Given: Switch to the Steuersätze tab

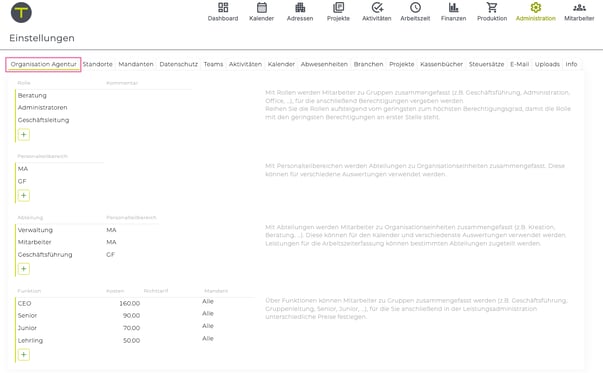Looking at the screenshot, I should [486, 64].
